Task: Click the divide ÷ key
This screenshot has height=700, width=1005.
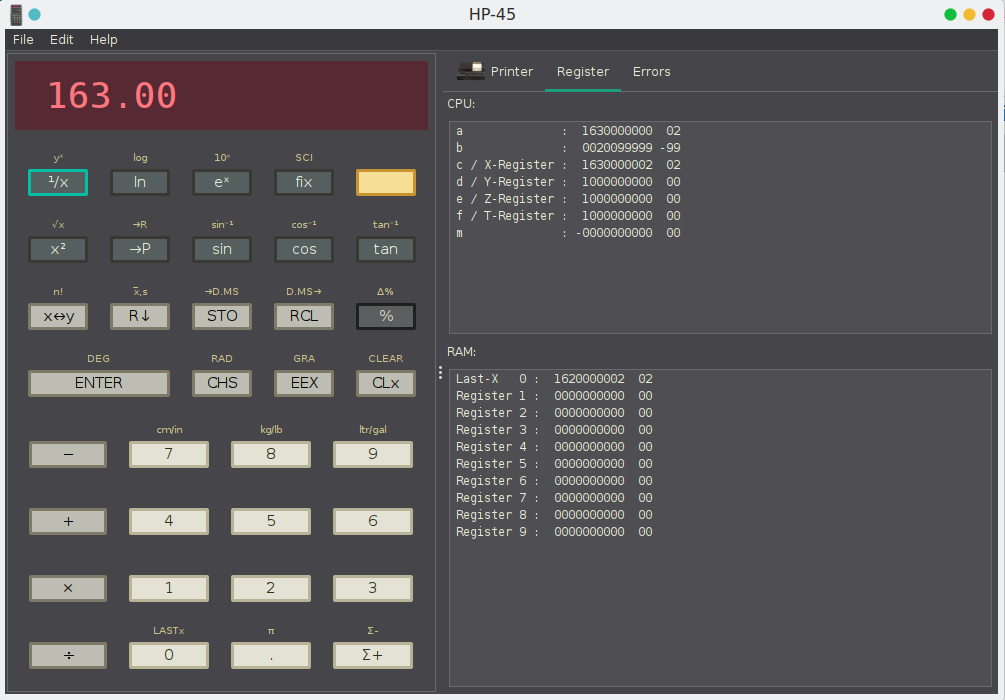Action: 68,655
